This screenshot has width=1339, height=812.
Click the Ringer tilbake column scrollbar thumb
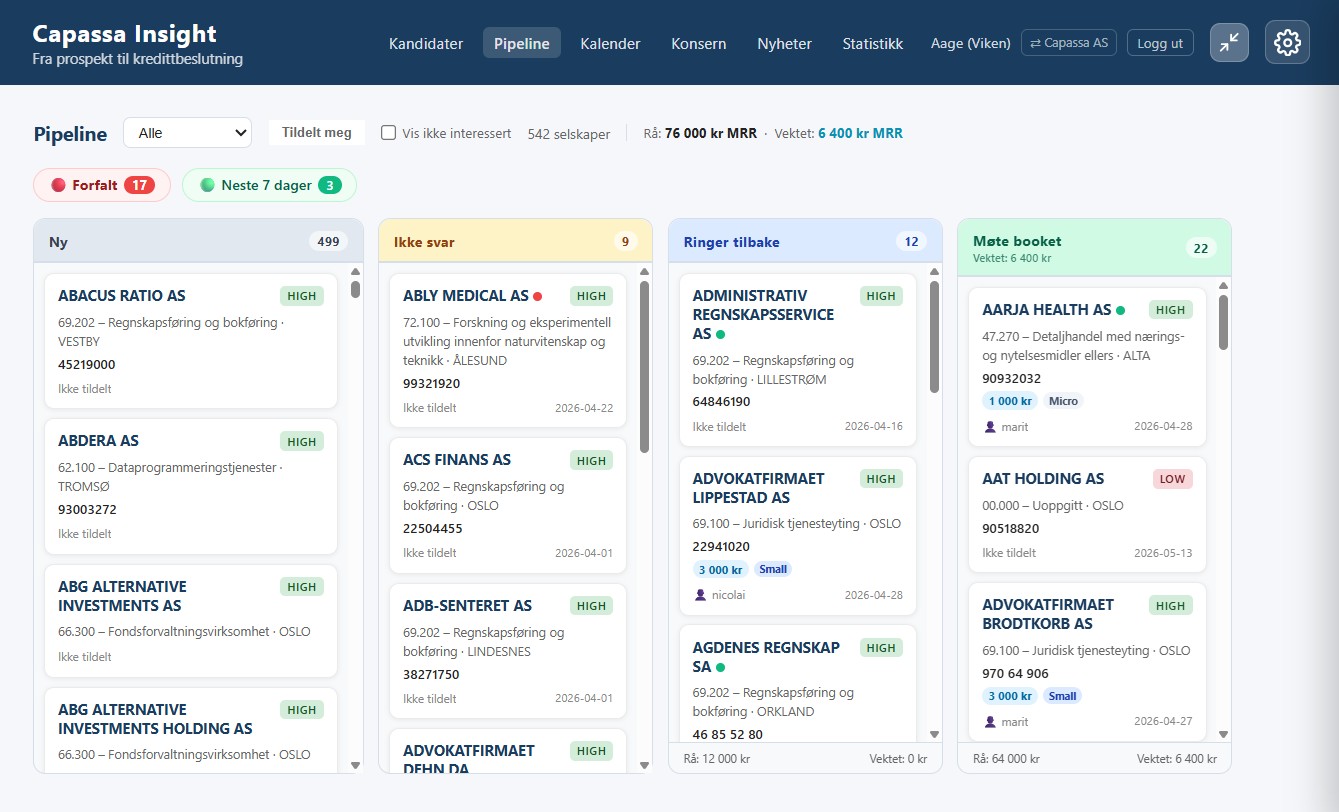tap(934, 336)
